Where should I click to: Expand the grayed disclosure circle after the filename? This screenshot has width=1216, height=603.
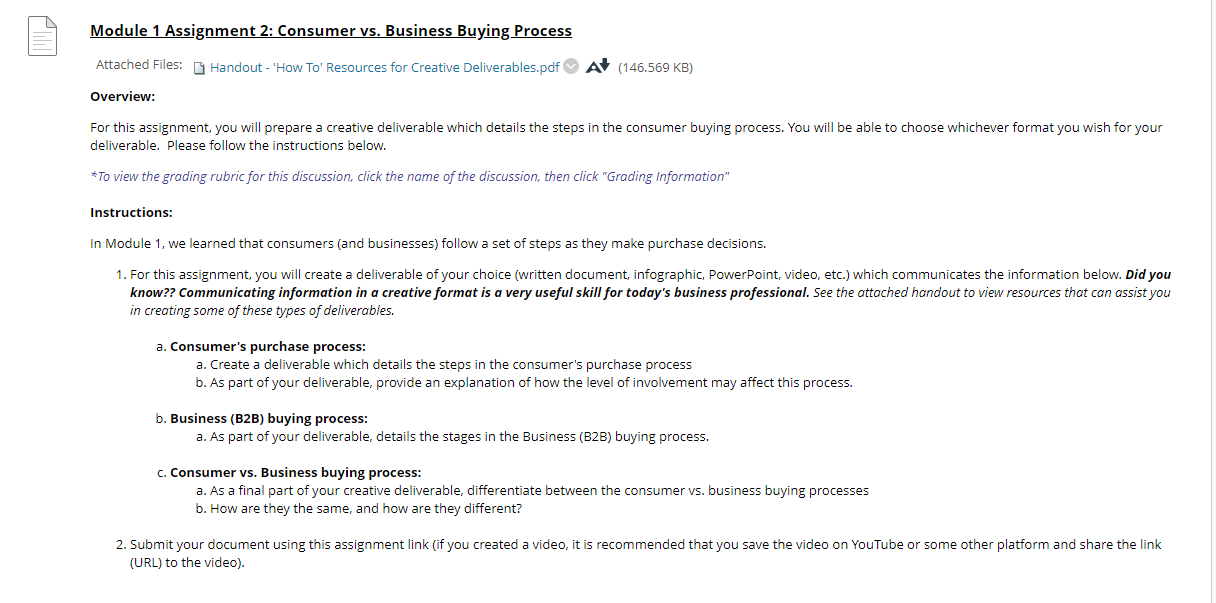pyautogui.click(x=570, y=66)
